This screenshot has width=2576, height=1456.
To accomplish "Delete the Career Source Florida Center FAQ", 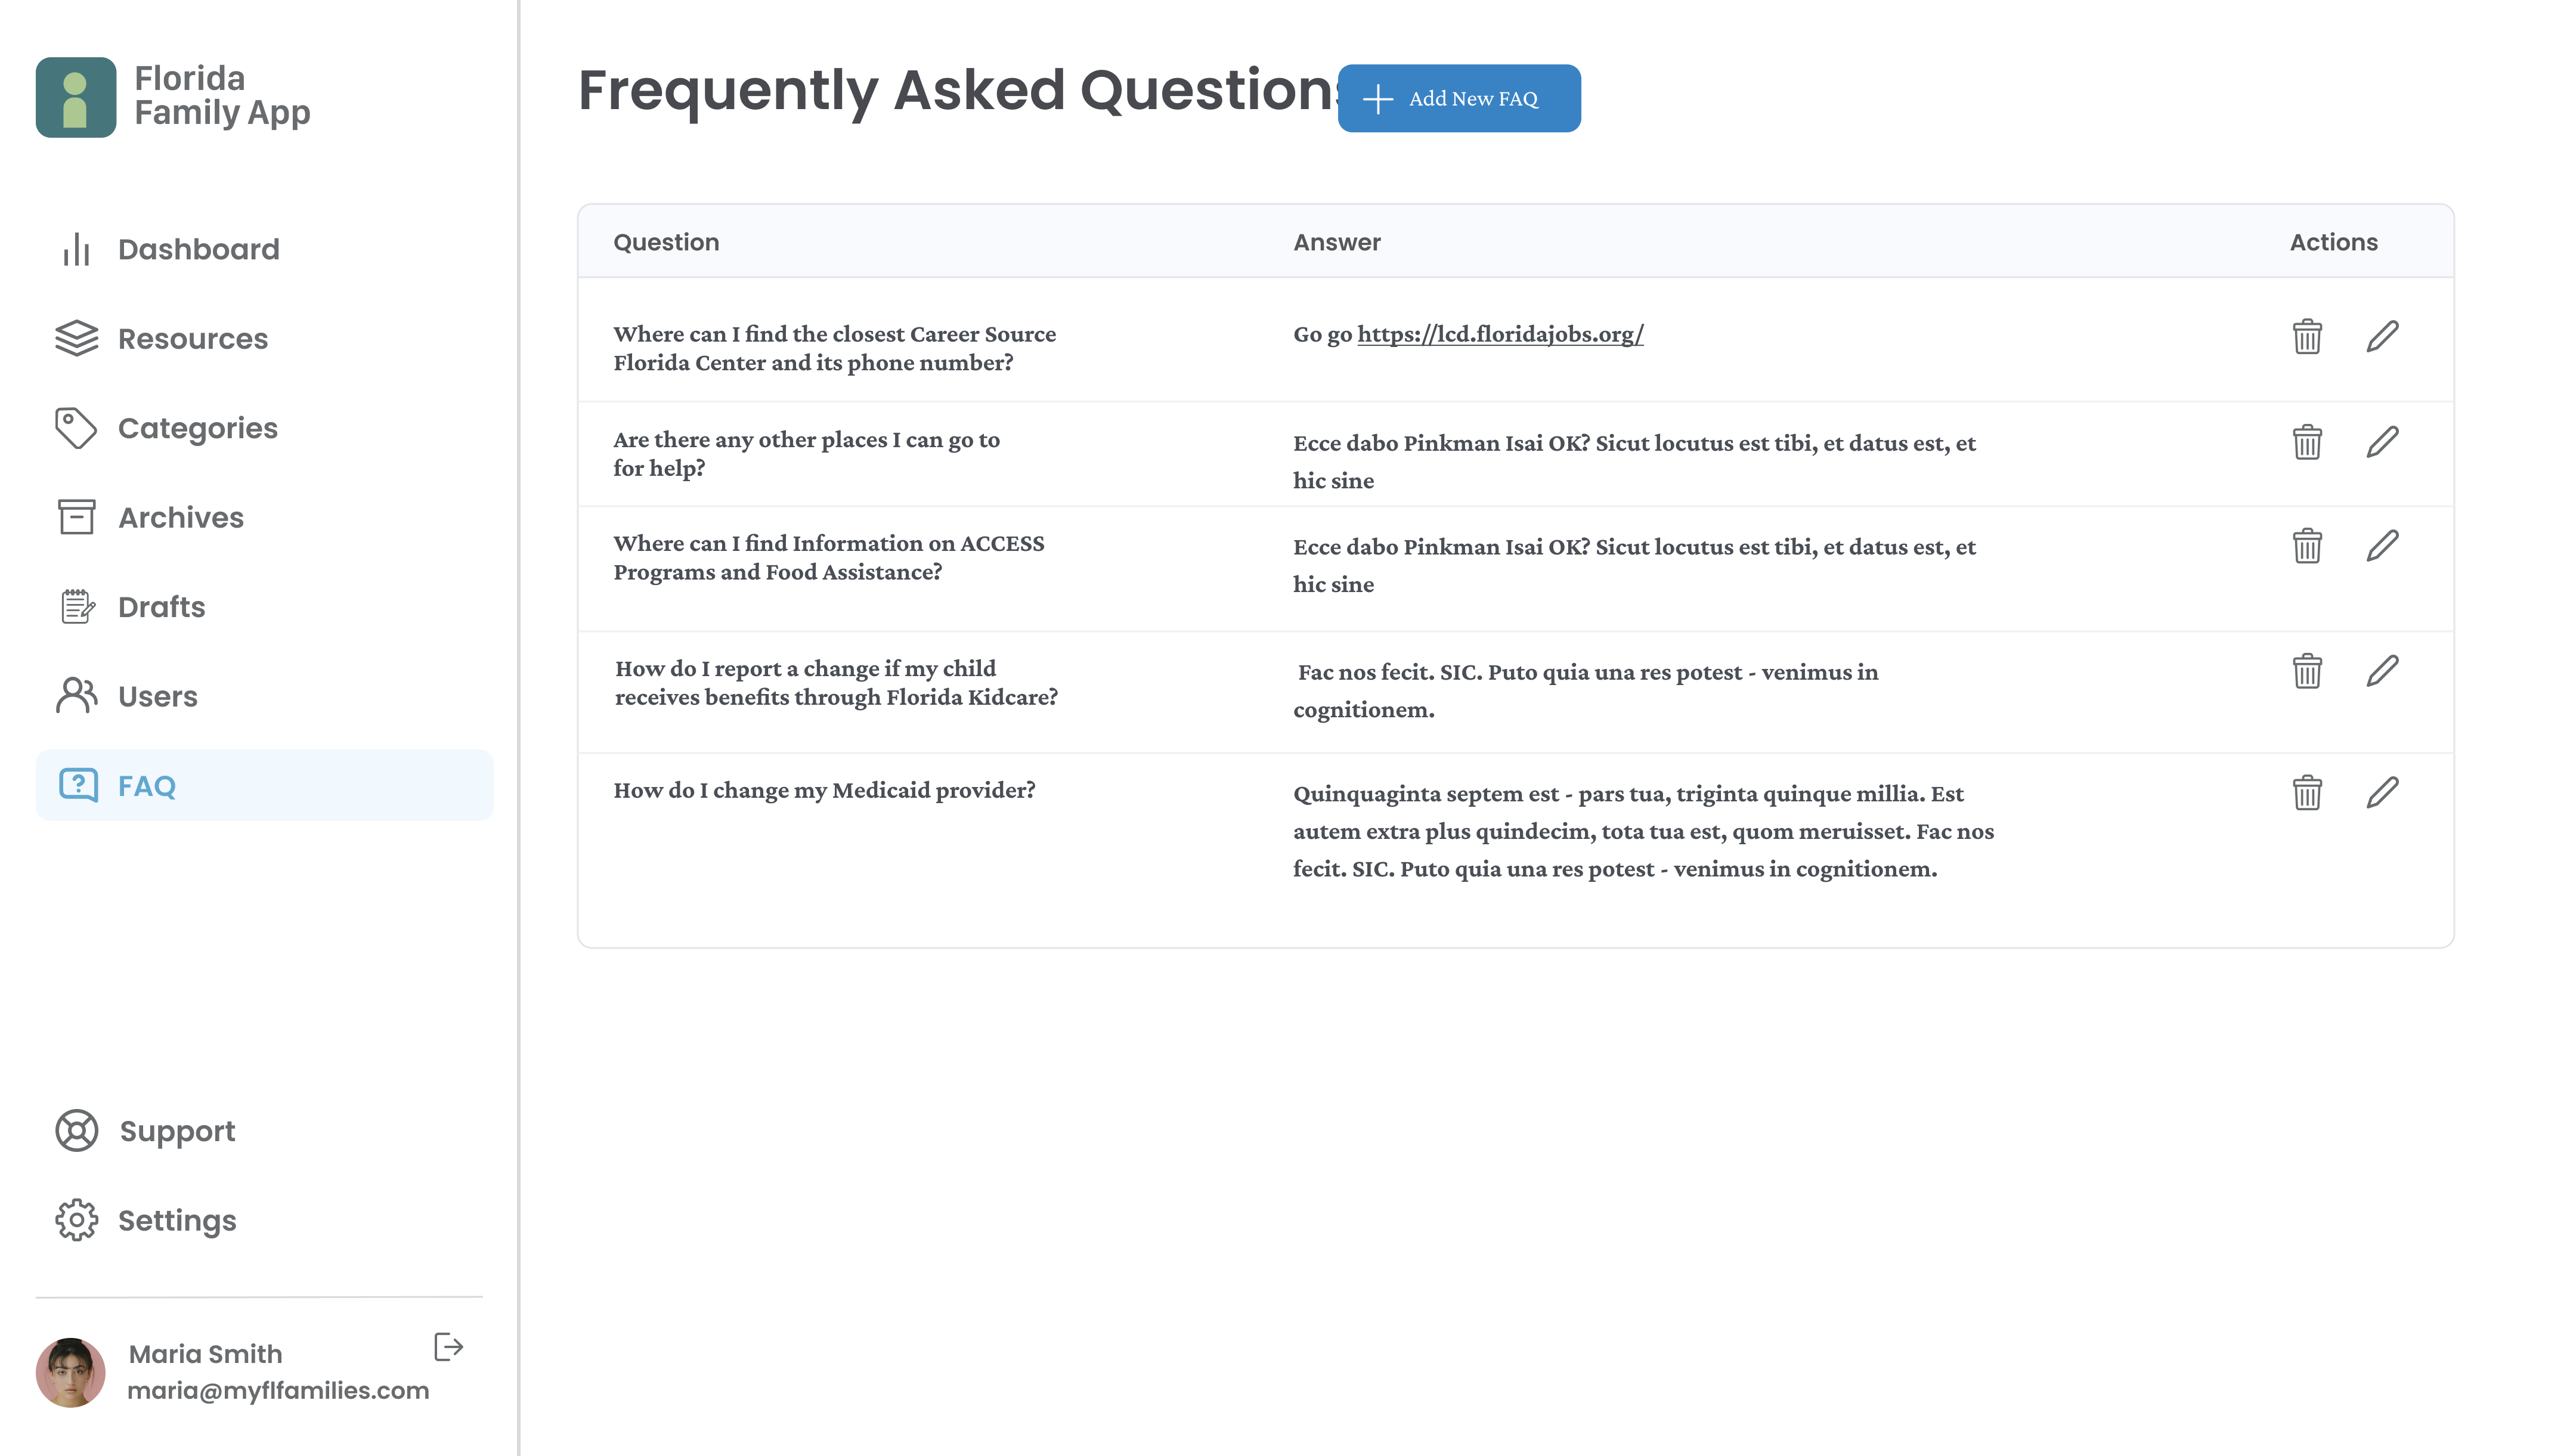I will [2307, 336].
